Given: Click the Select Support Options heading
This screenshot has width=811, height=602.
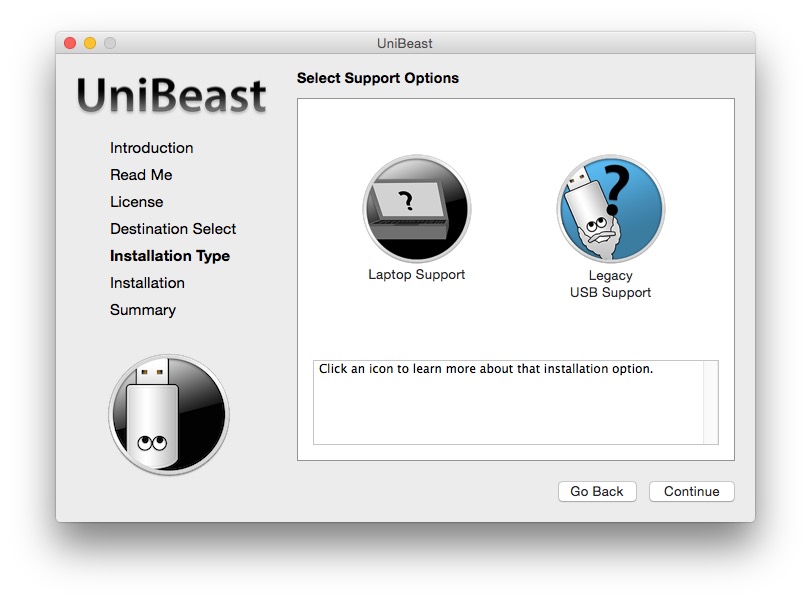Looking at the screenshot, I should point(378,78).
